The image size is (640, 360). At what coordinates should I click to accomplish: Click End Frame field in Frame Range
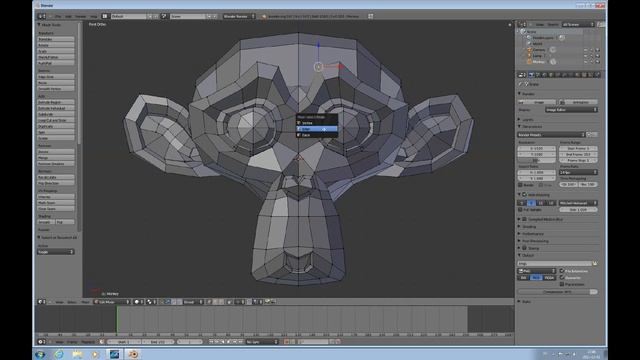click(578, 155)
